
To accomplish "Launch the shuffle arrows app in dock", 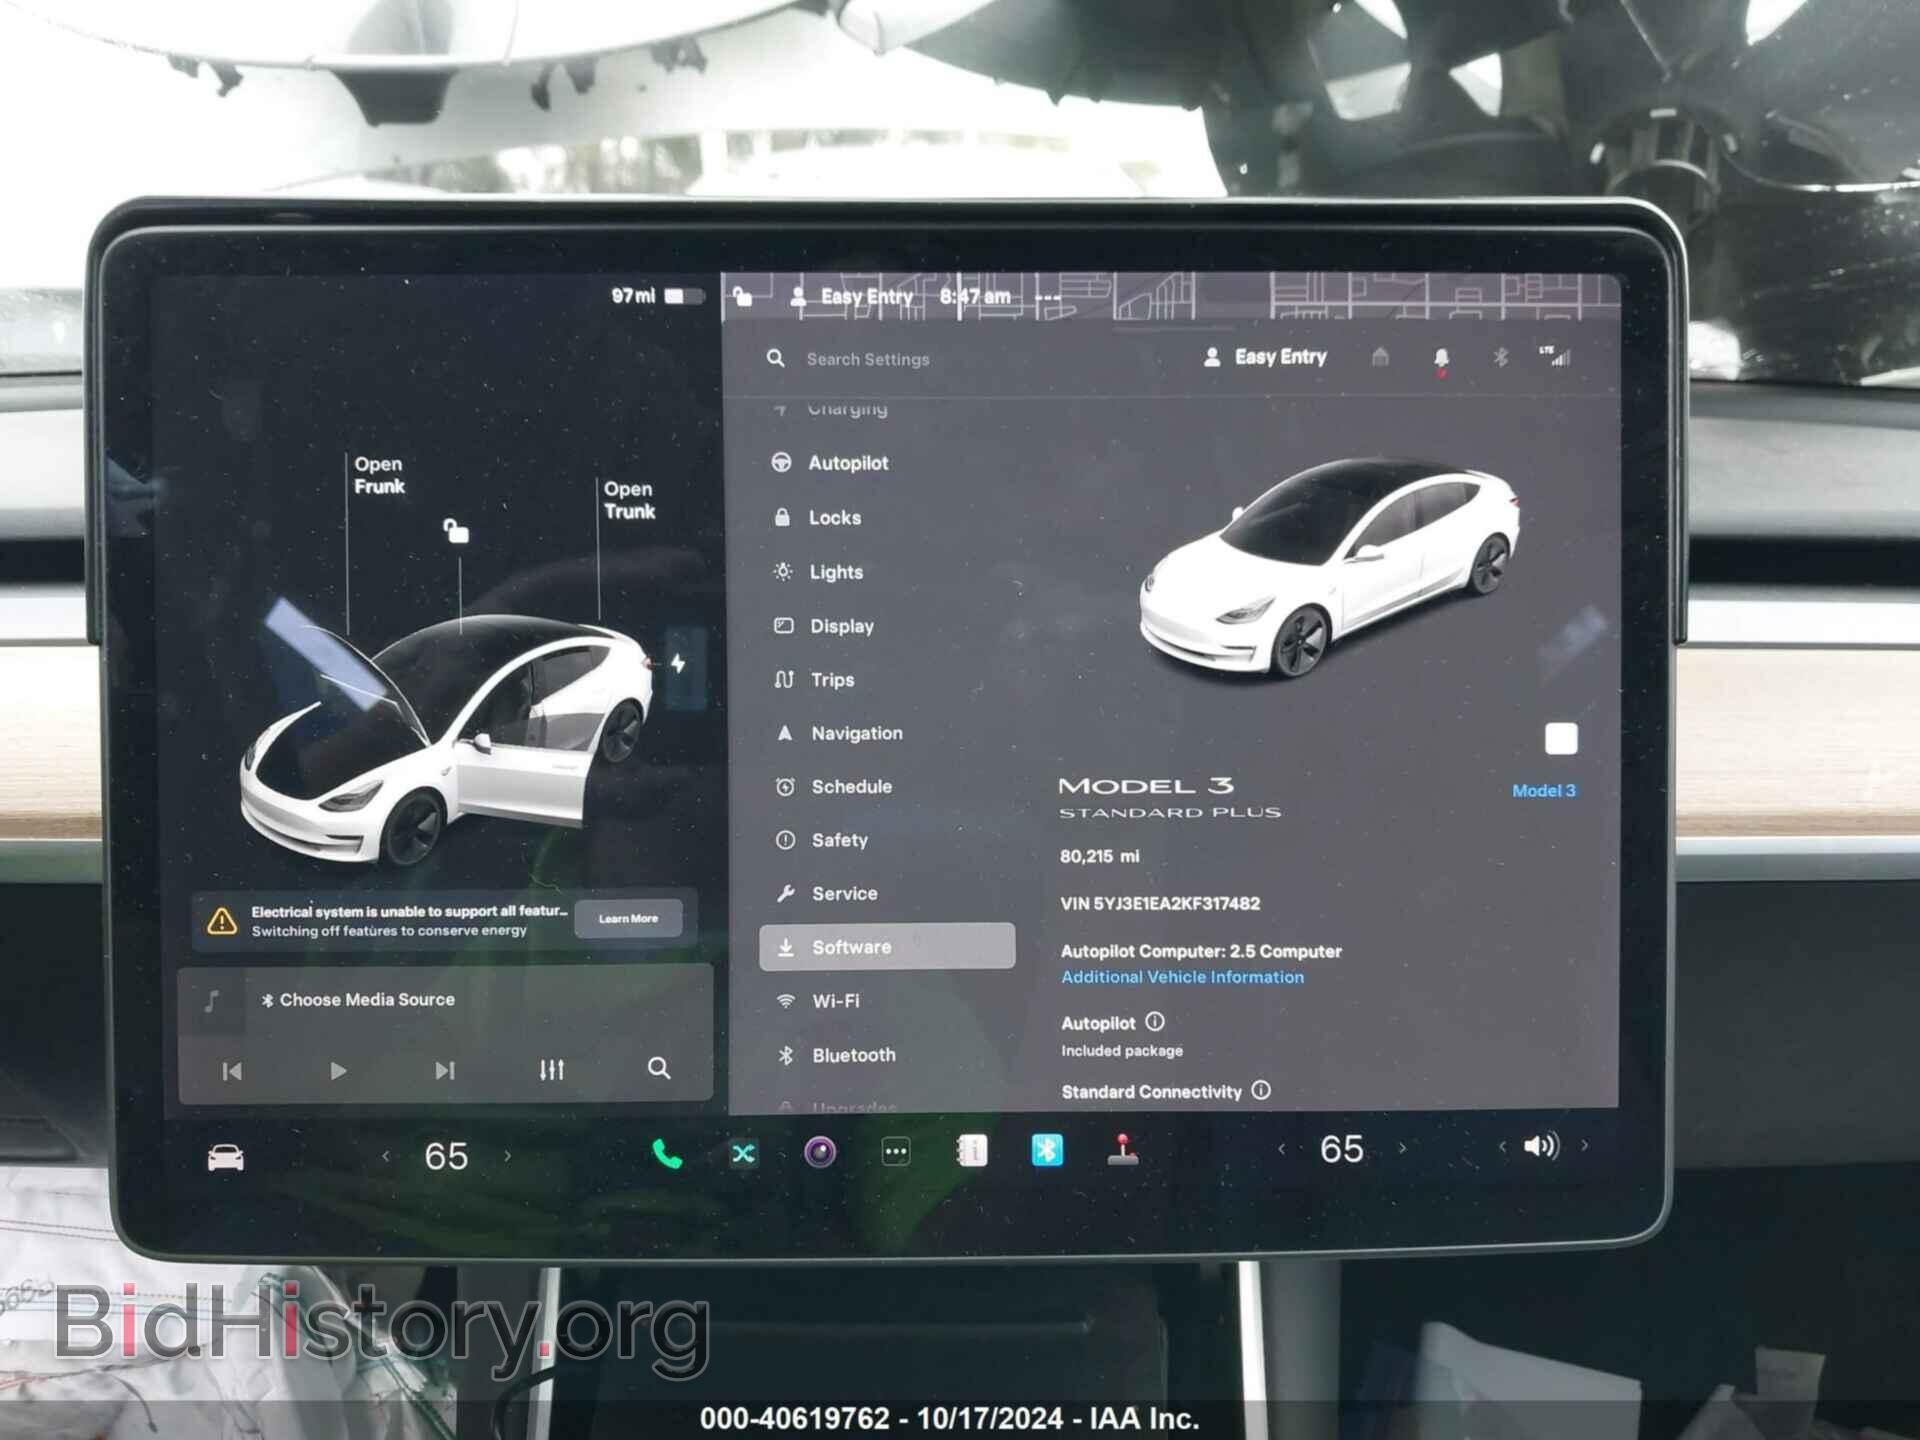I will [x=743, y=1154].
